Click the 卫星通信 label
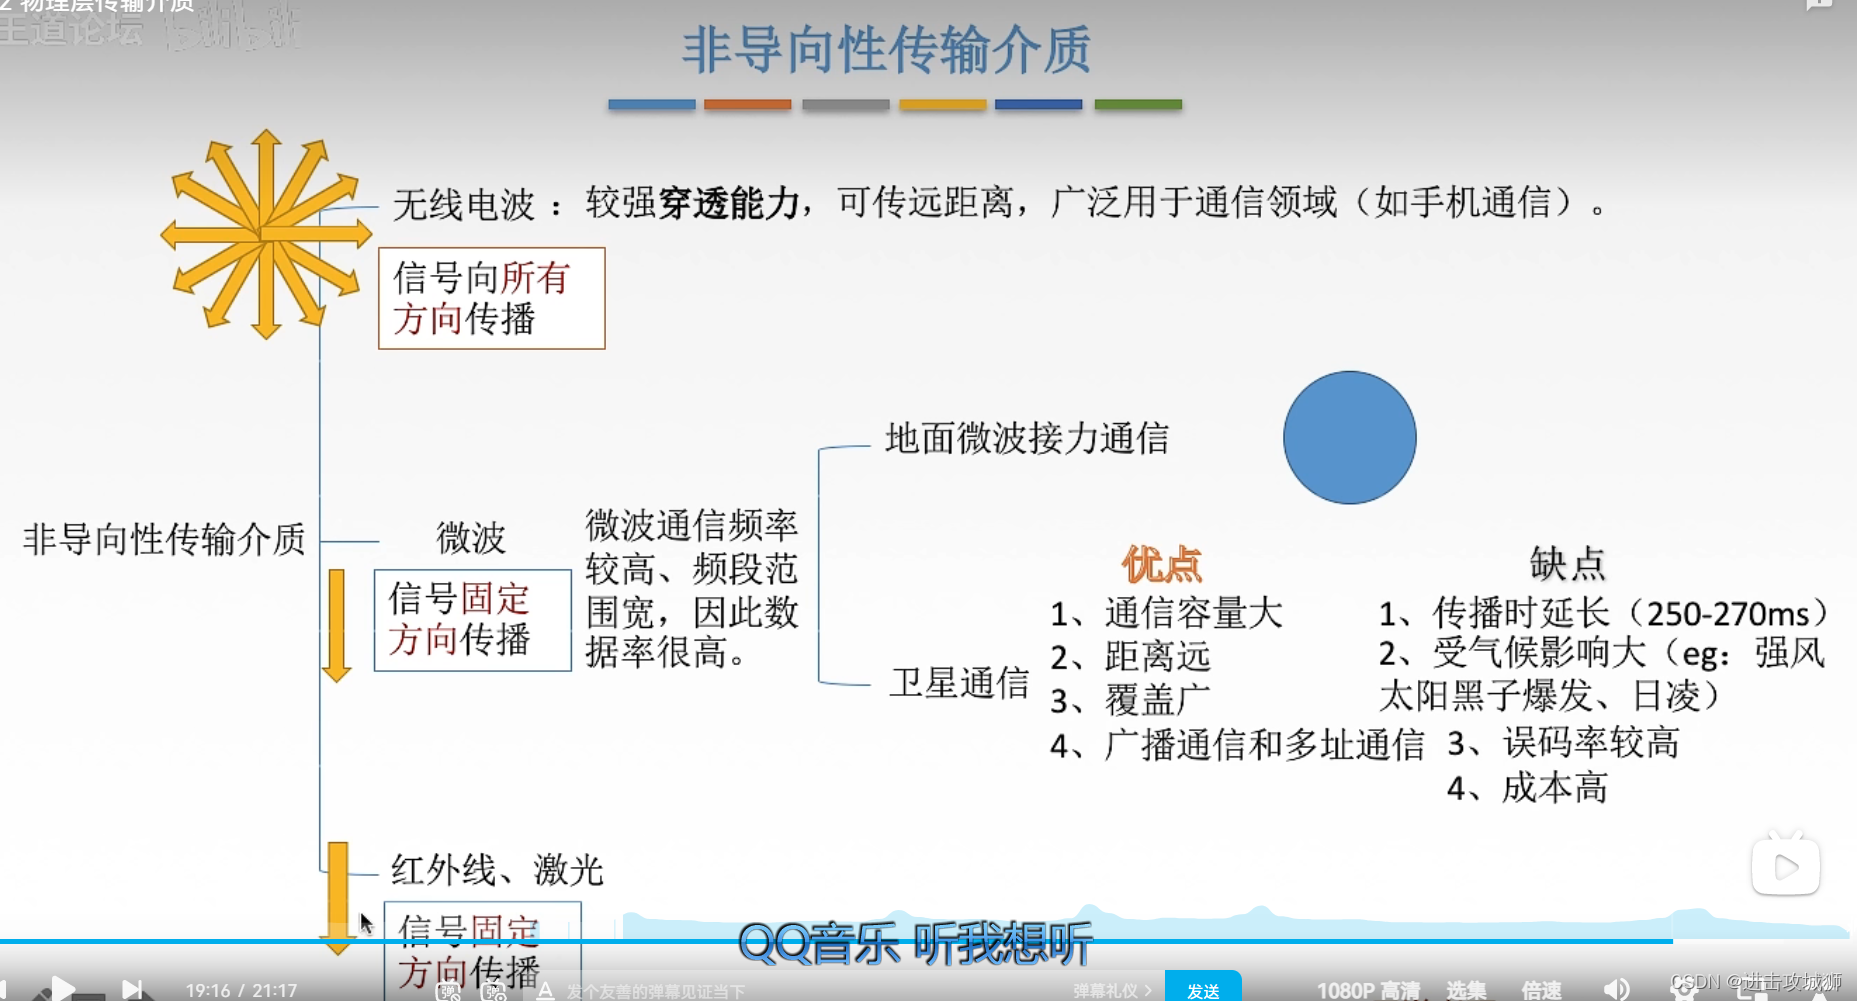This screenshot has height=1001, width=1857. pyautogui.click(x=959, y=682)
